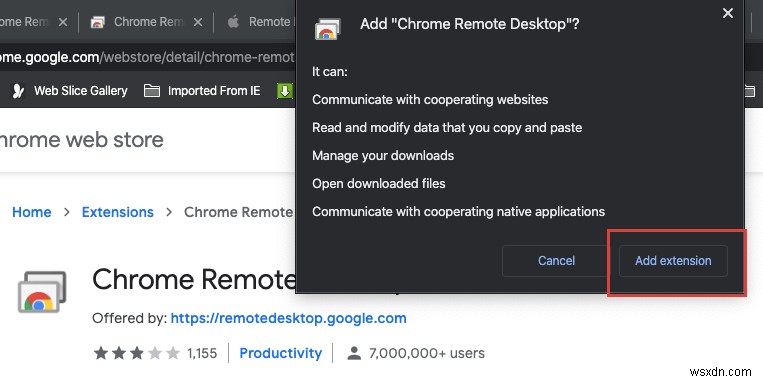Open the 1,155 ratings count

point(202,353)
